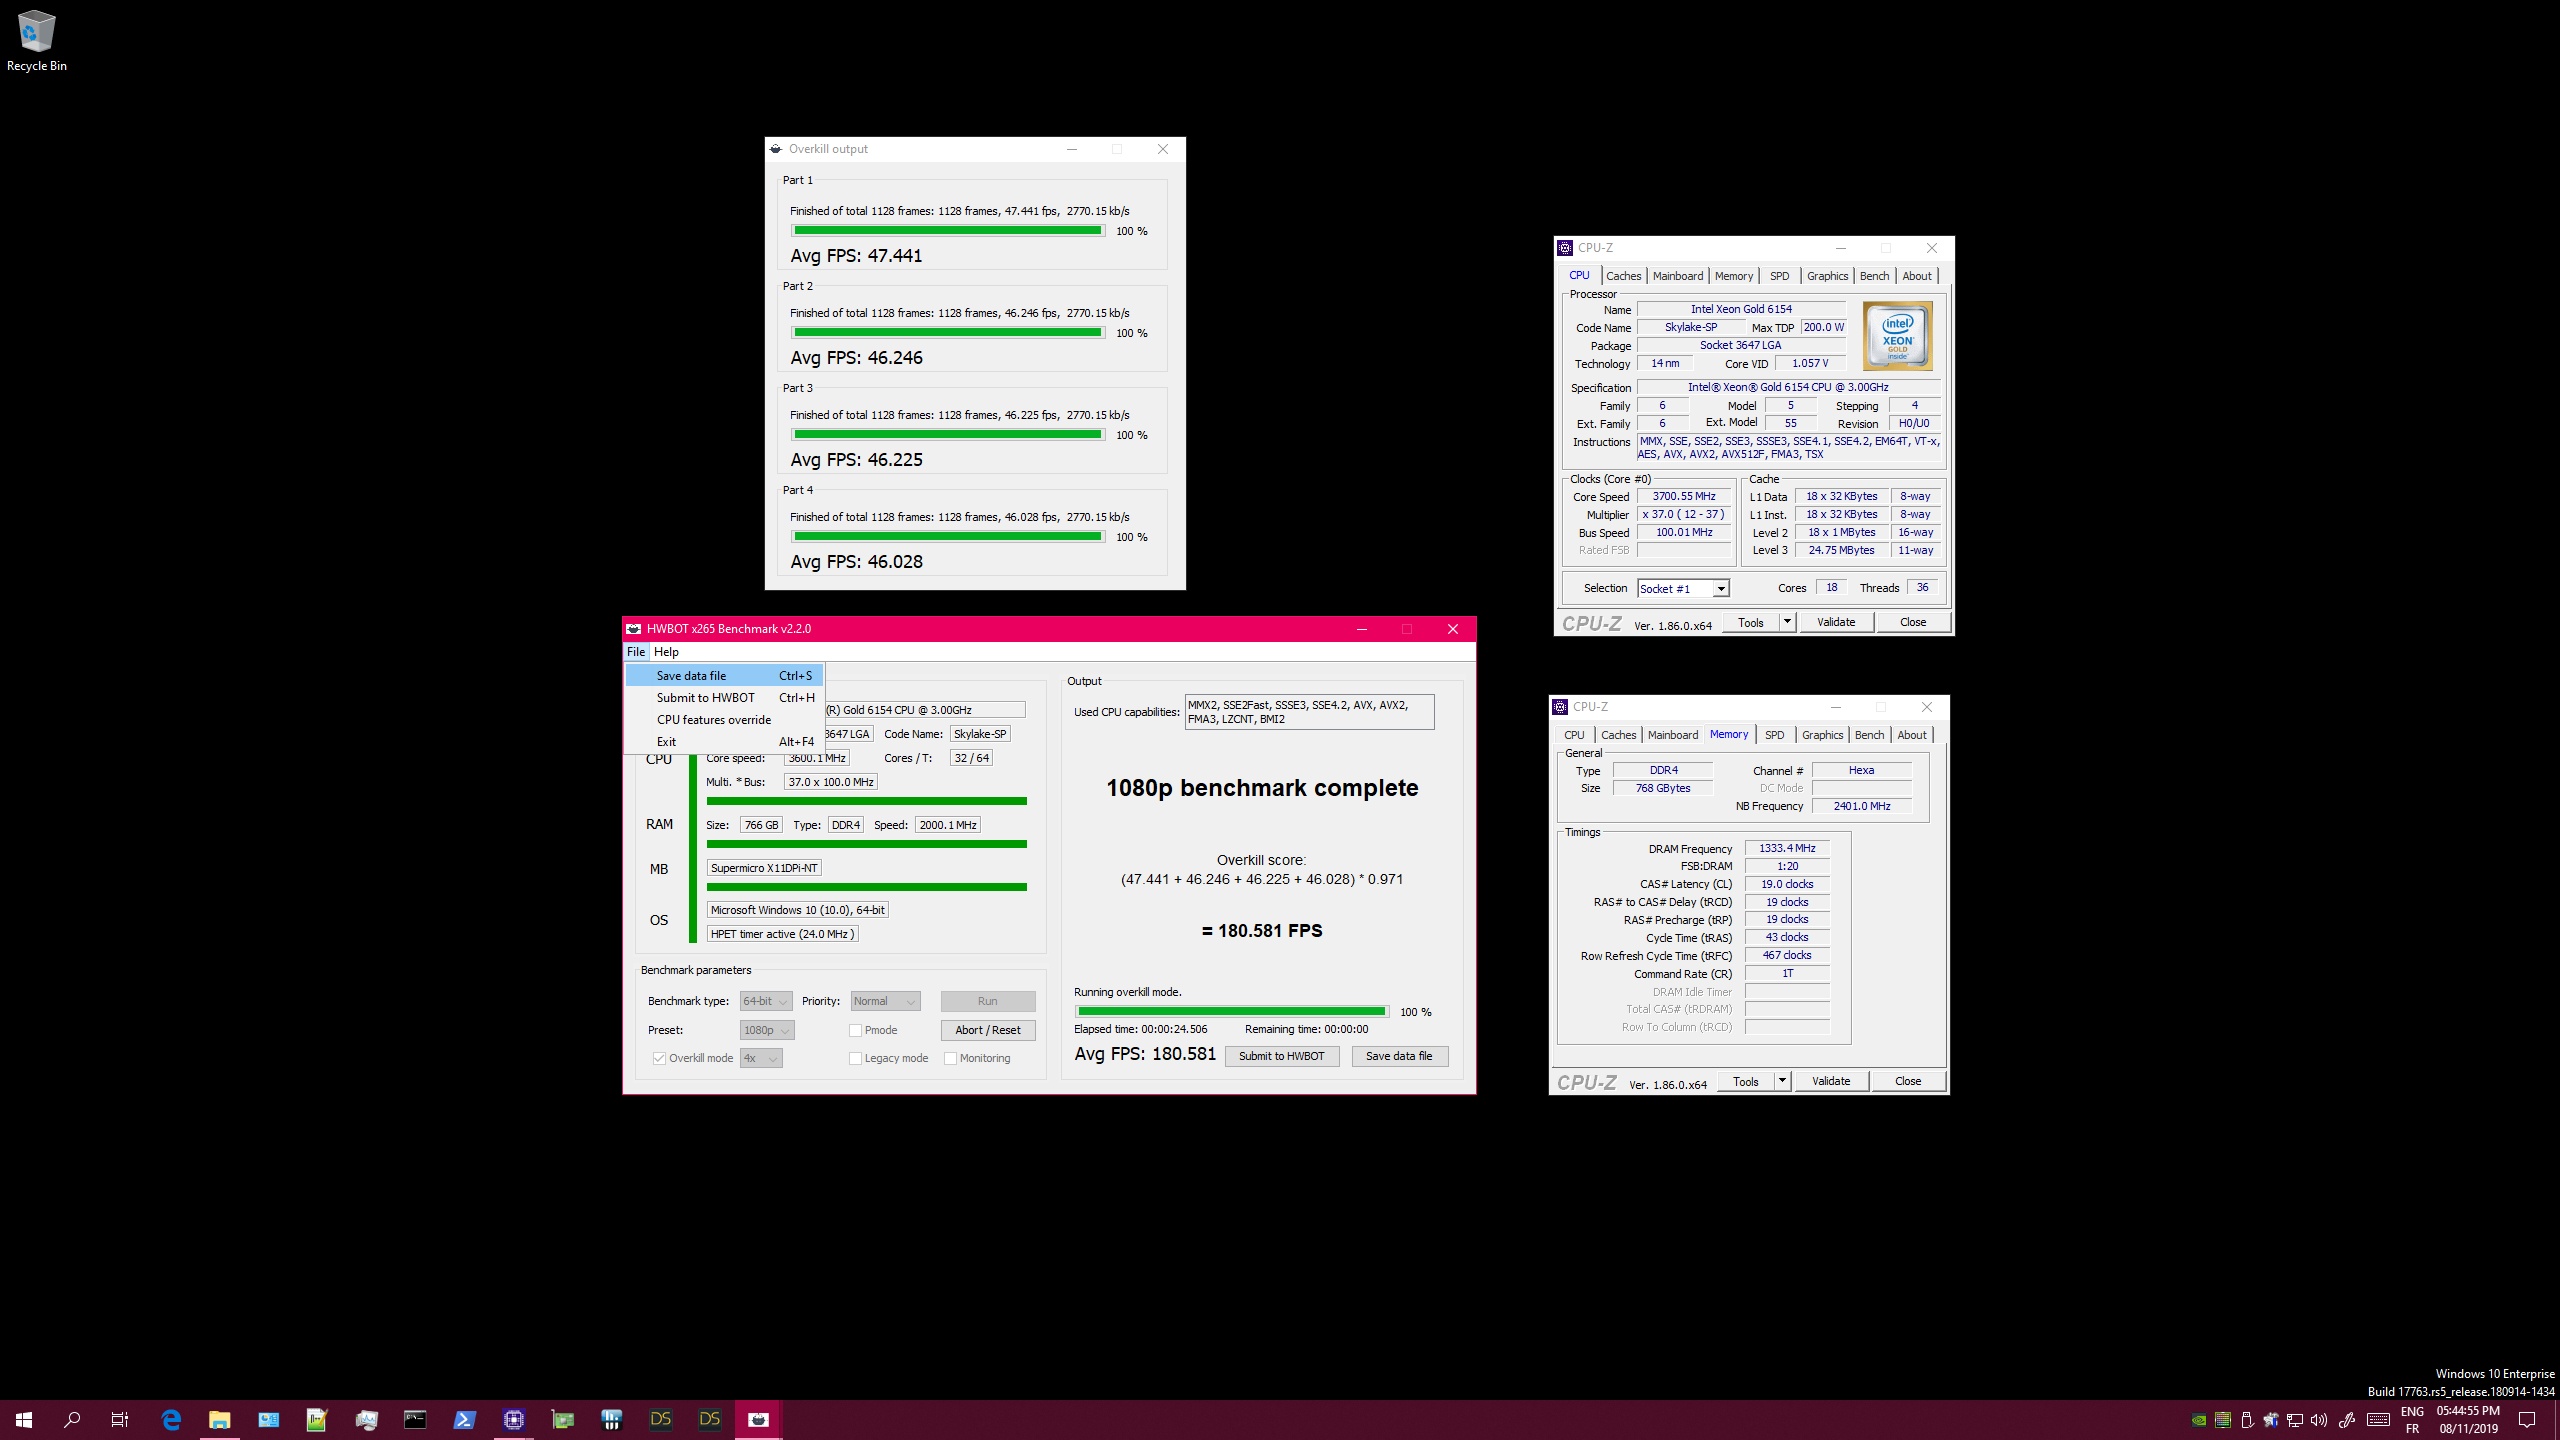Click Submit to HWBOT button in Output
2560x1440 pixels.
(1281, 1056)
